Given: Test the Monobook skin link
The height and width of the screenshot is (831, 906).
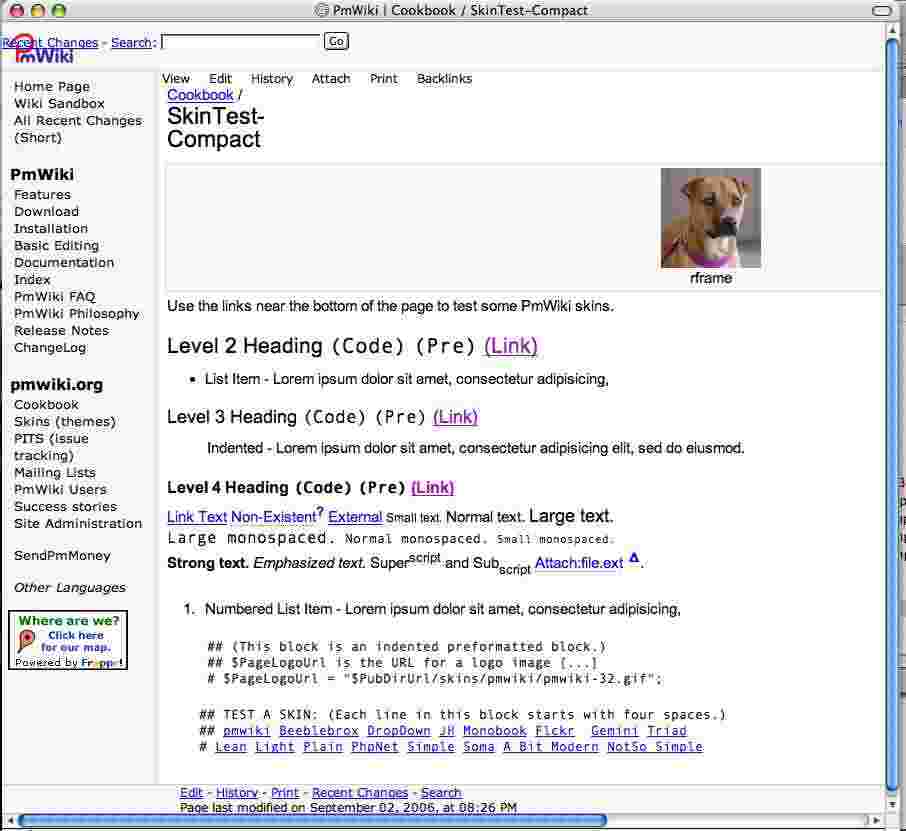Looking at the screenshot, I should tap(495, 731).
